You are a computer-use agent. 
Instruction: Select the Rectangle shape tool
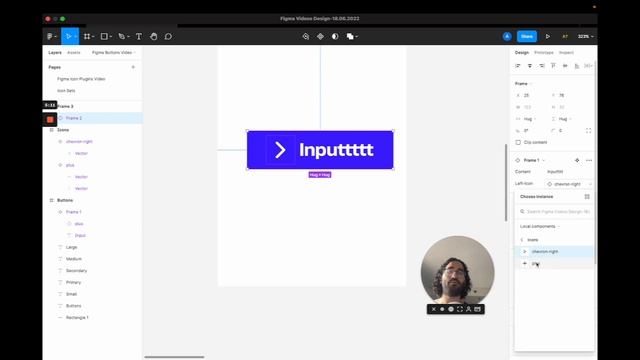pos(104,36)
